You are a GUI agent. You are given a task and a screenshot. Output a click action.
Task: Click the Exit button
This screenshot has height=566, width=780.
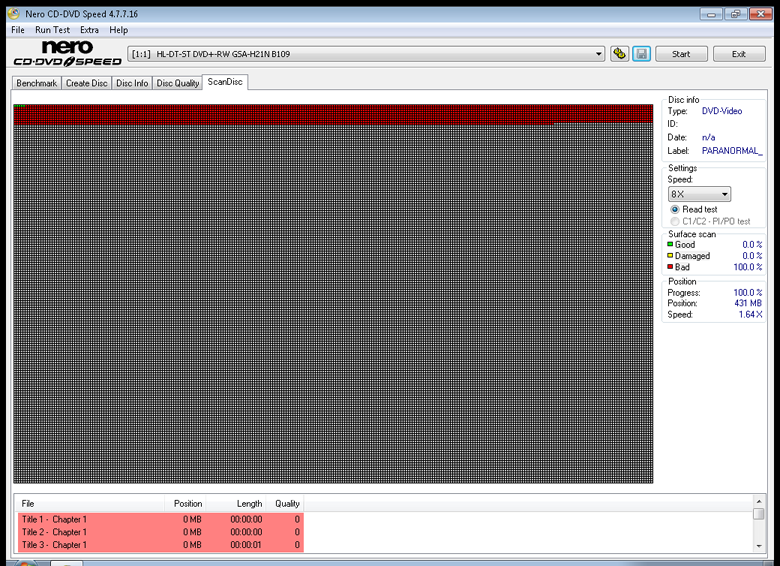739,54
